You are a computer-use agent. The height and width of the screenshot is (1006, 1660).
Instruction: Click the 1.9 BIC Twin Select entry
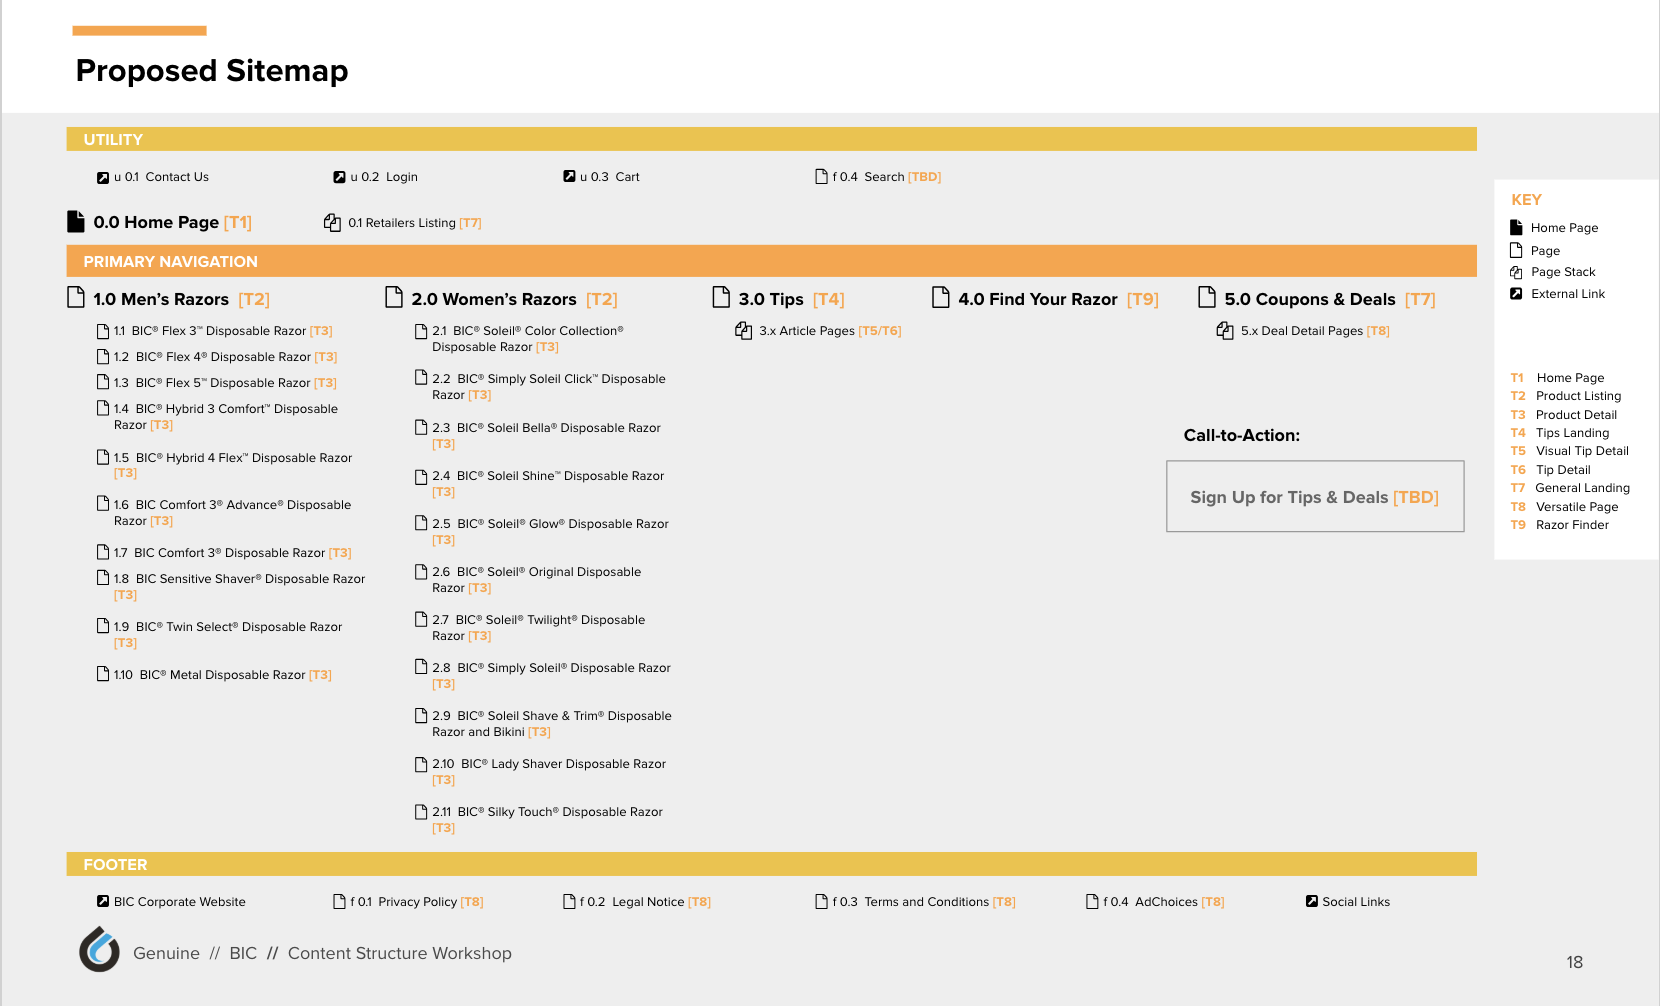coord(227,635)
